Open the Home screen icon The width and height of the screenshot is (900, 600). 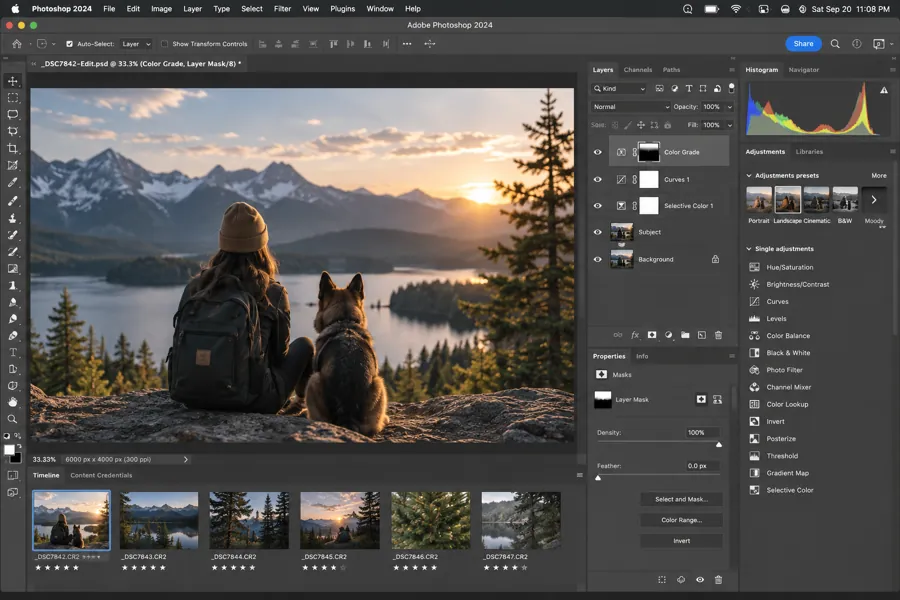pos(17,44)
